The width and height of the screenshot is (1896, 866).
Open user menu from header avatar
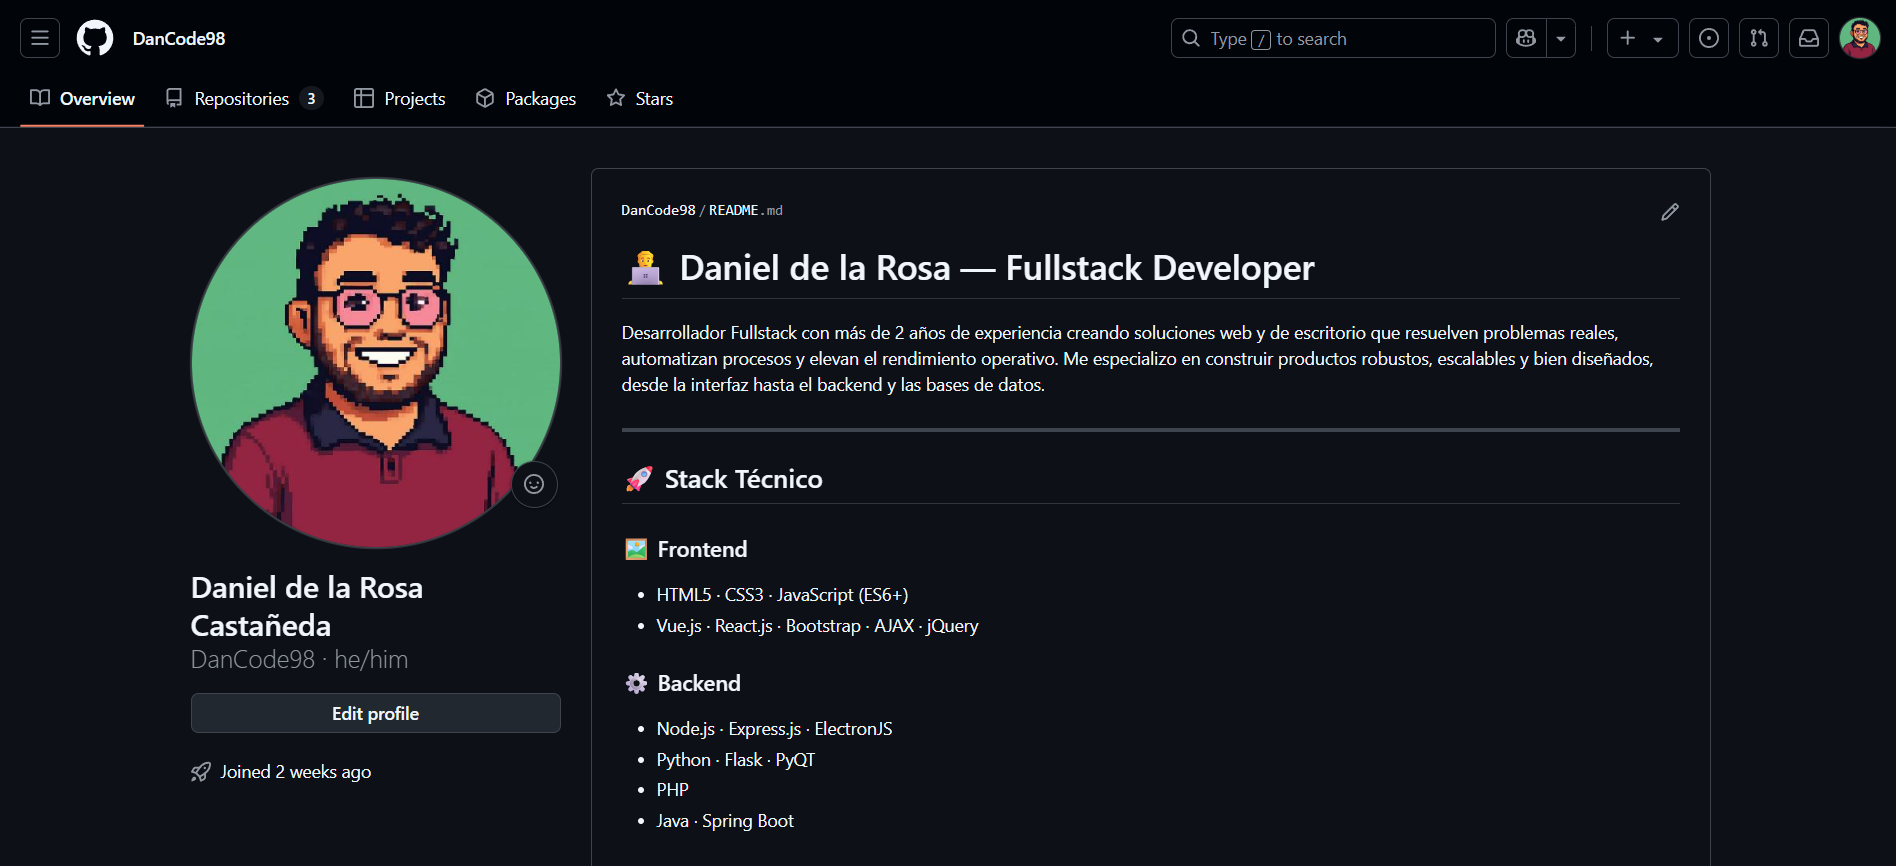click(1860, 38)
